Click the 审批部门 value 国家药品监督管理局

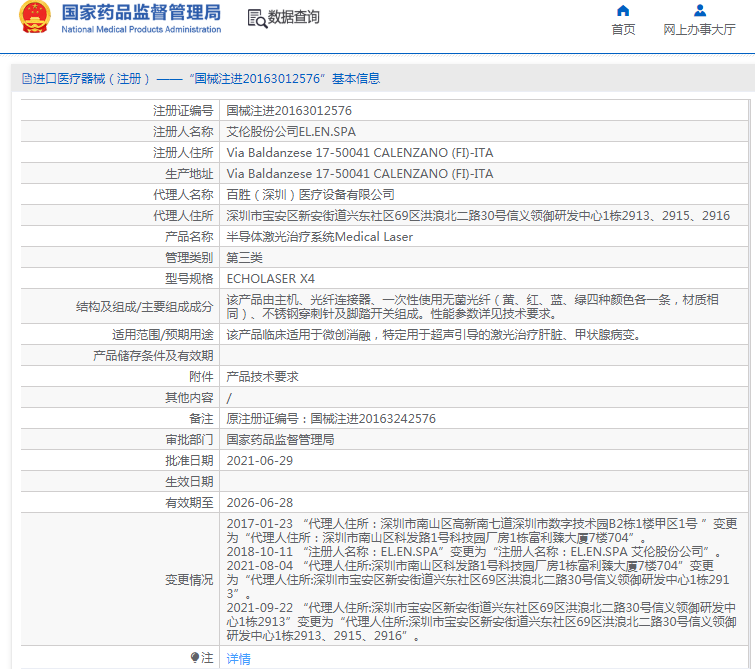[x=280, y=440]
